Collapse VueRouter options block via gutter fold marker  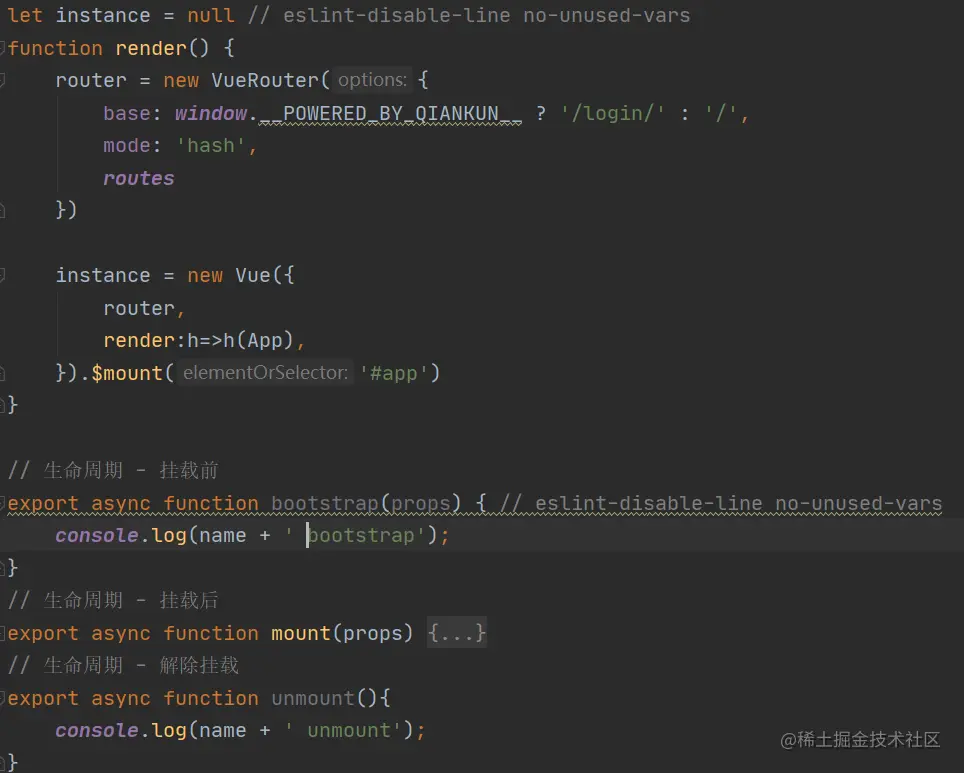point(2,81)
